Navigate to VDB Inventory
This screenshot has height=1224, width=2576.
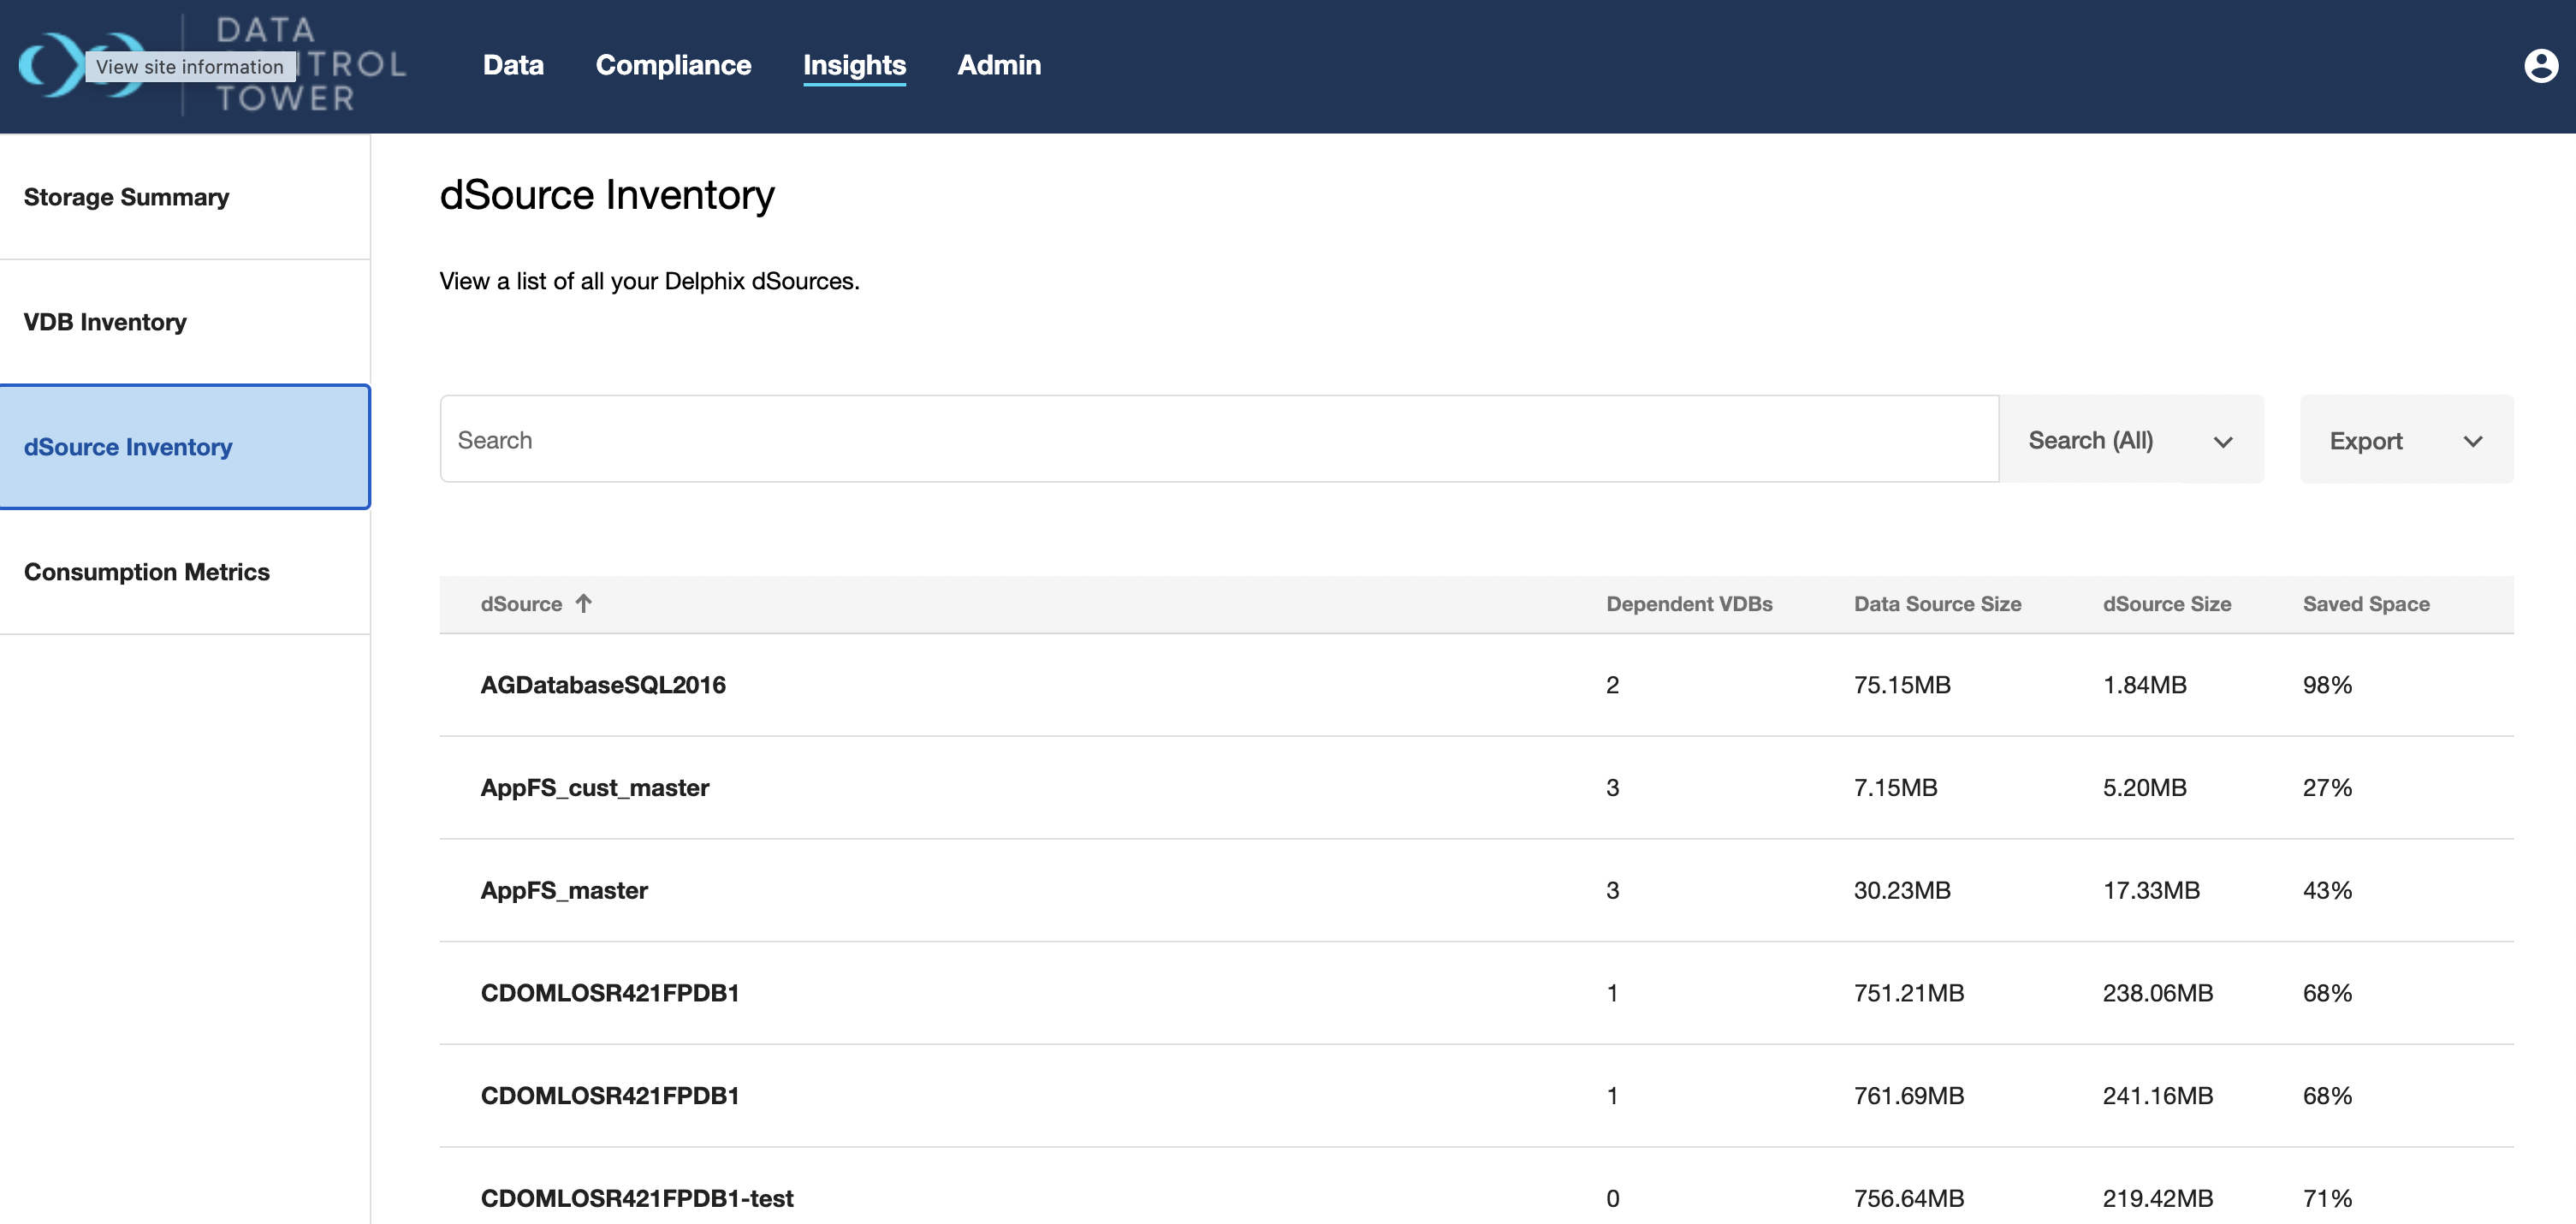point(105,322)
